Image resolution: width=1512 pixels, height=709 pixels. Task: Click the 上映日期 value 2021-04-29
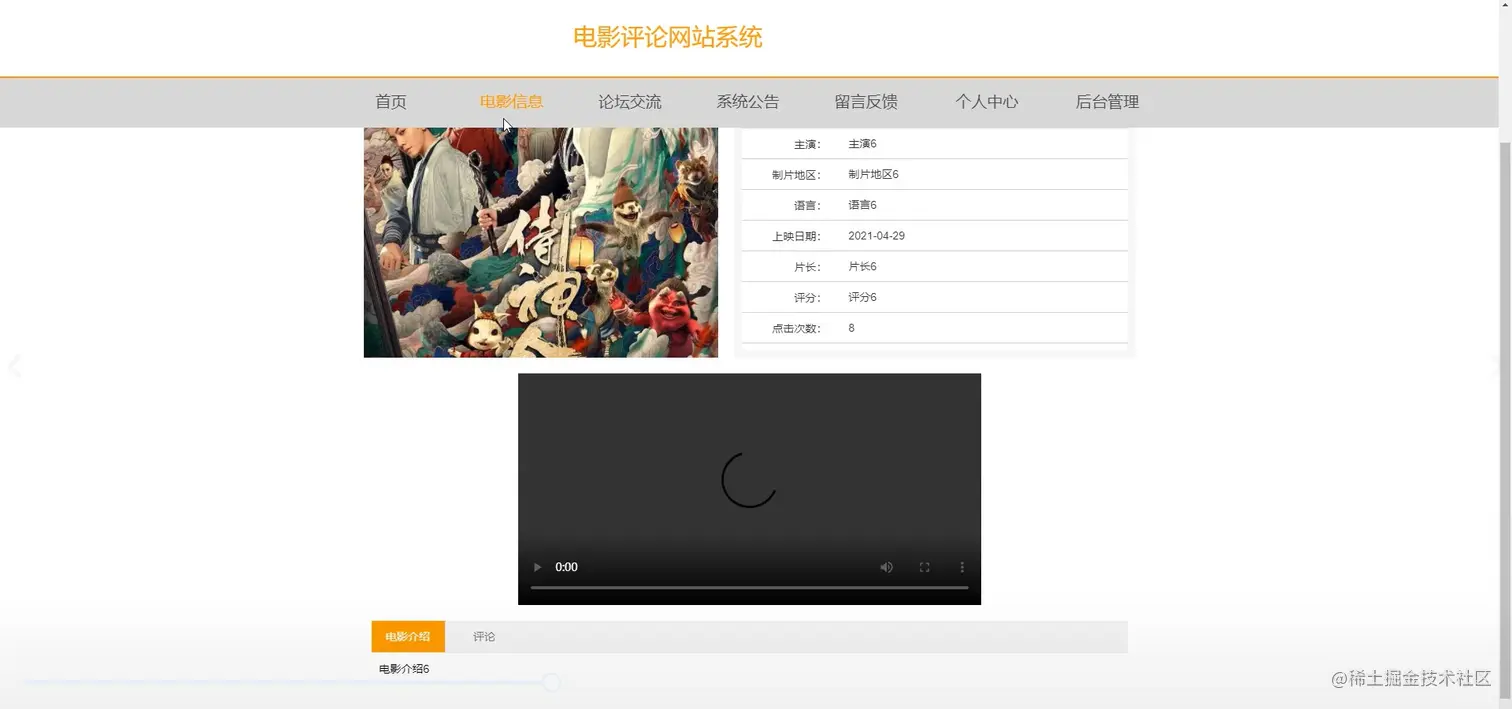[x=877, y=236]
